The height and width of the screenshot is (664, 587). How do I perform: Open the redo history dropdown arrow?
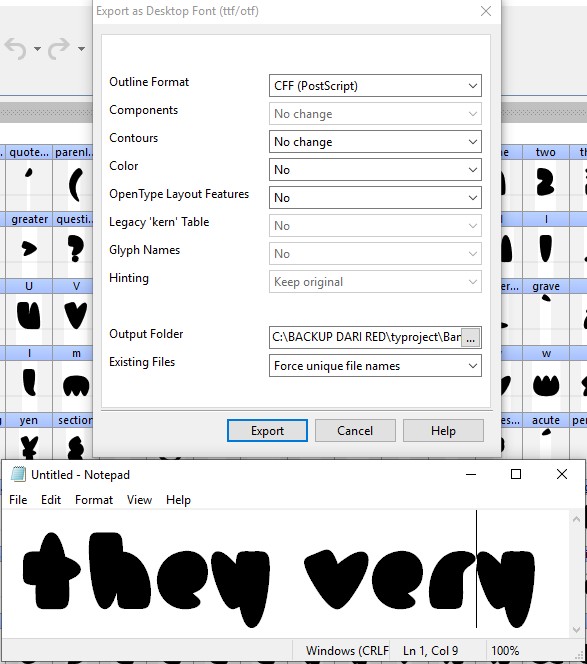click(81, 49)
